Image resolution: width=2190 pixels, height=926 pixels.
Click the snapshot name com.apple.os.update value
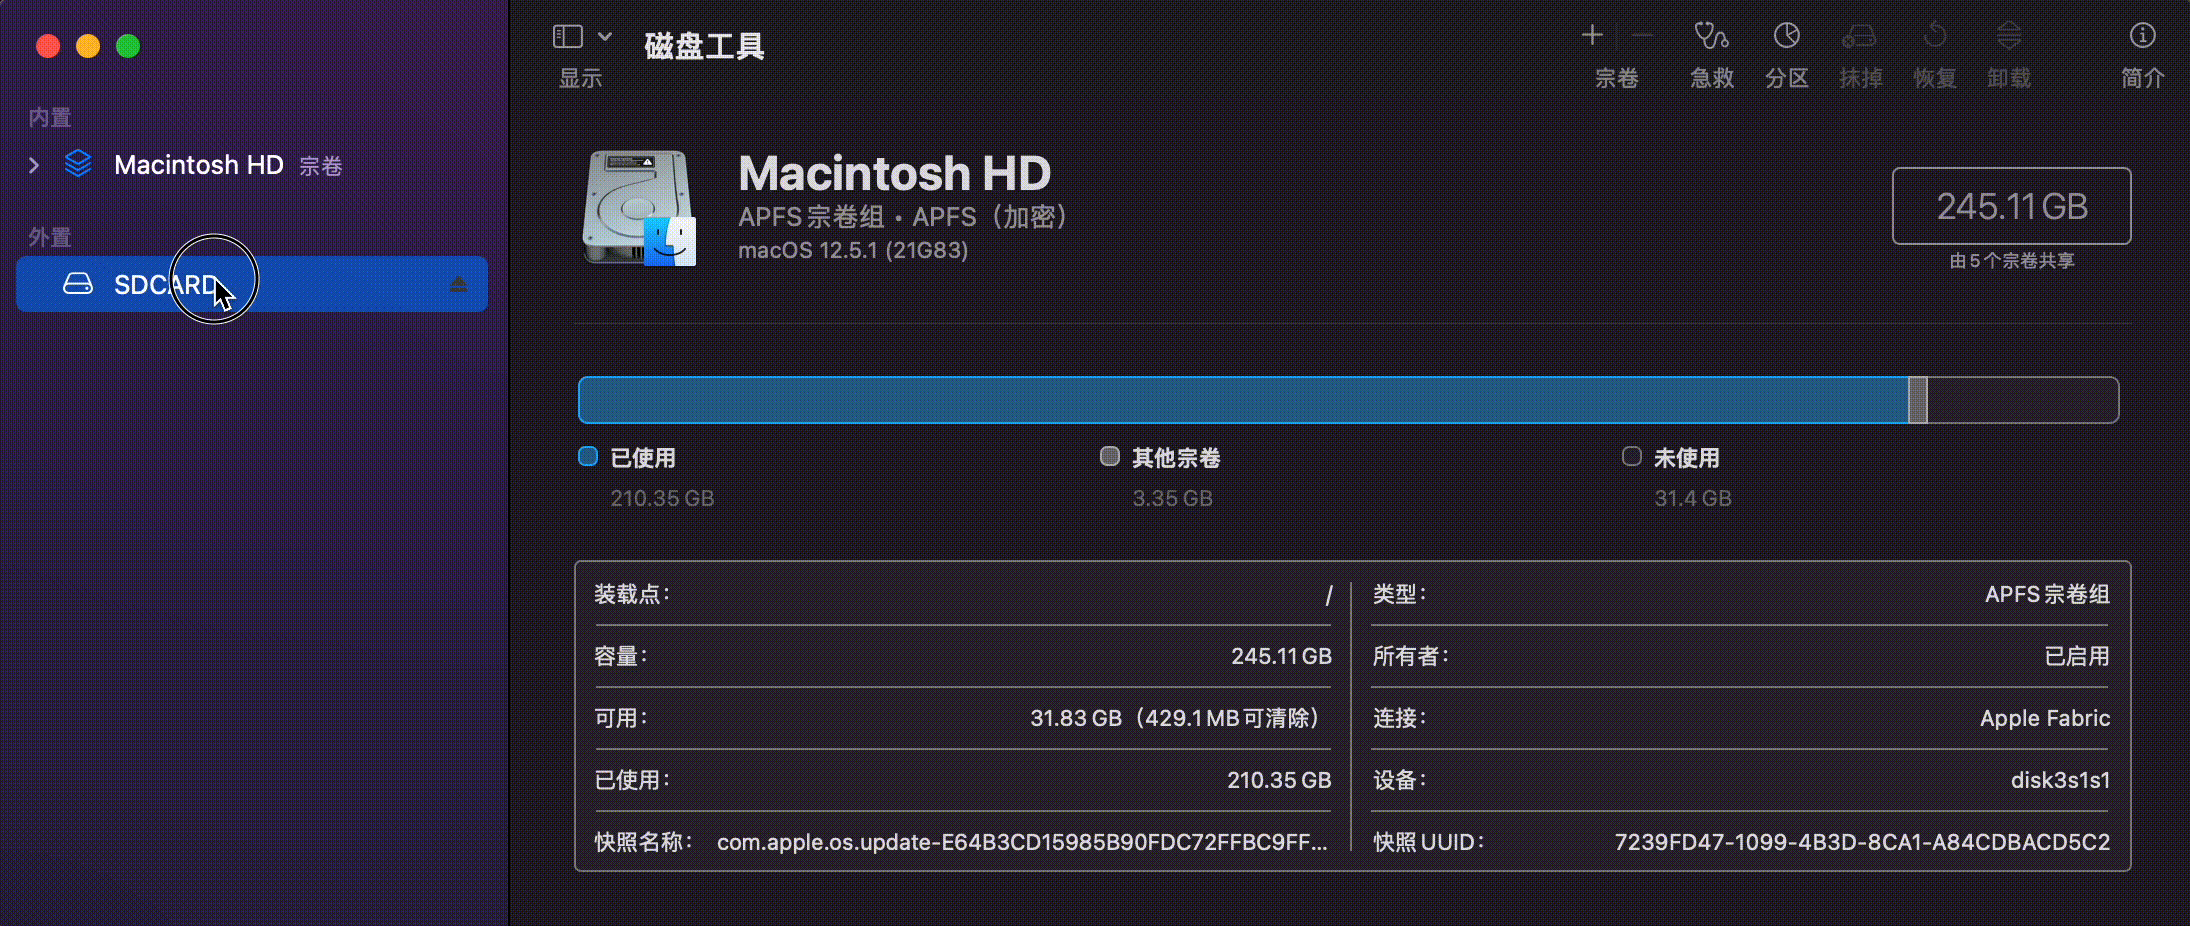coord(1023,842)
